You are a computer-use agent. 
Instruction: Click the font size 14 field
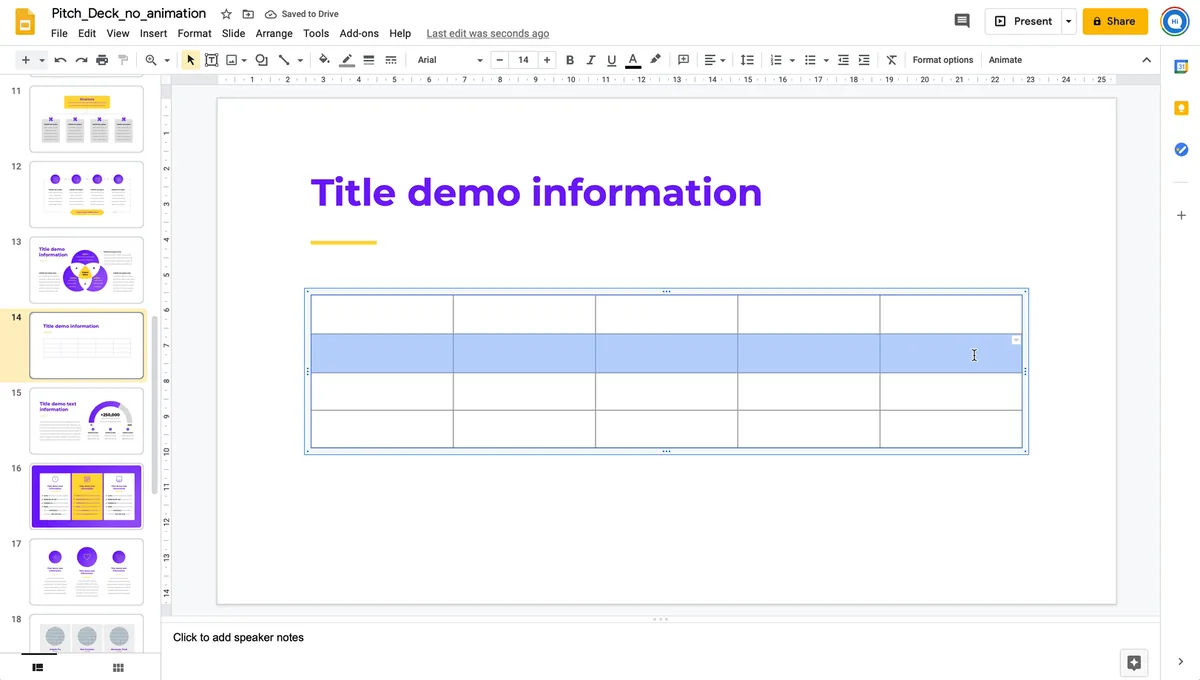coord(523,60)
